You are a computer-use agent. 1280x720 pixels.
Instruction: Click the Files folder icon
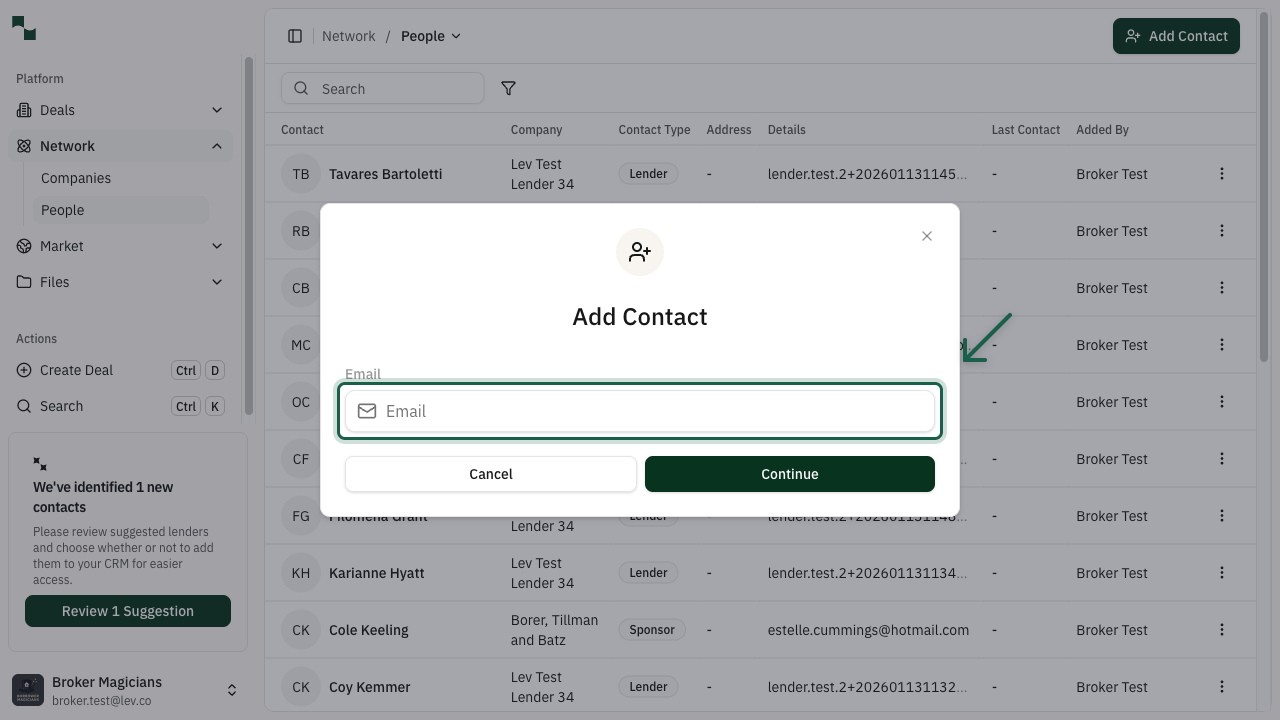[23, 282]
